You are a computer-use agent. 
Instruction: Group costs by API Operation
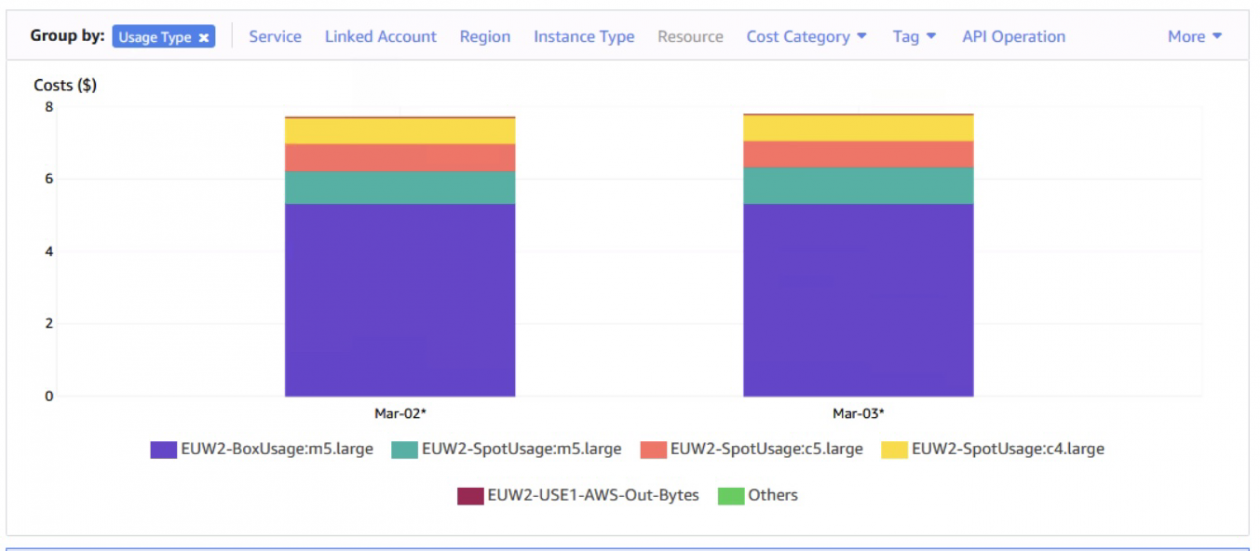pyautogui.click(x=1014, y=36)
